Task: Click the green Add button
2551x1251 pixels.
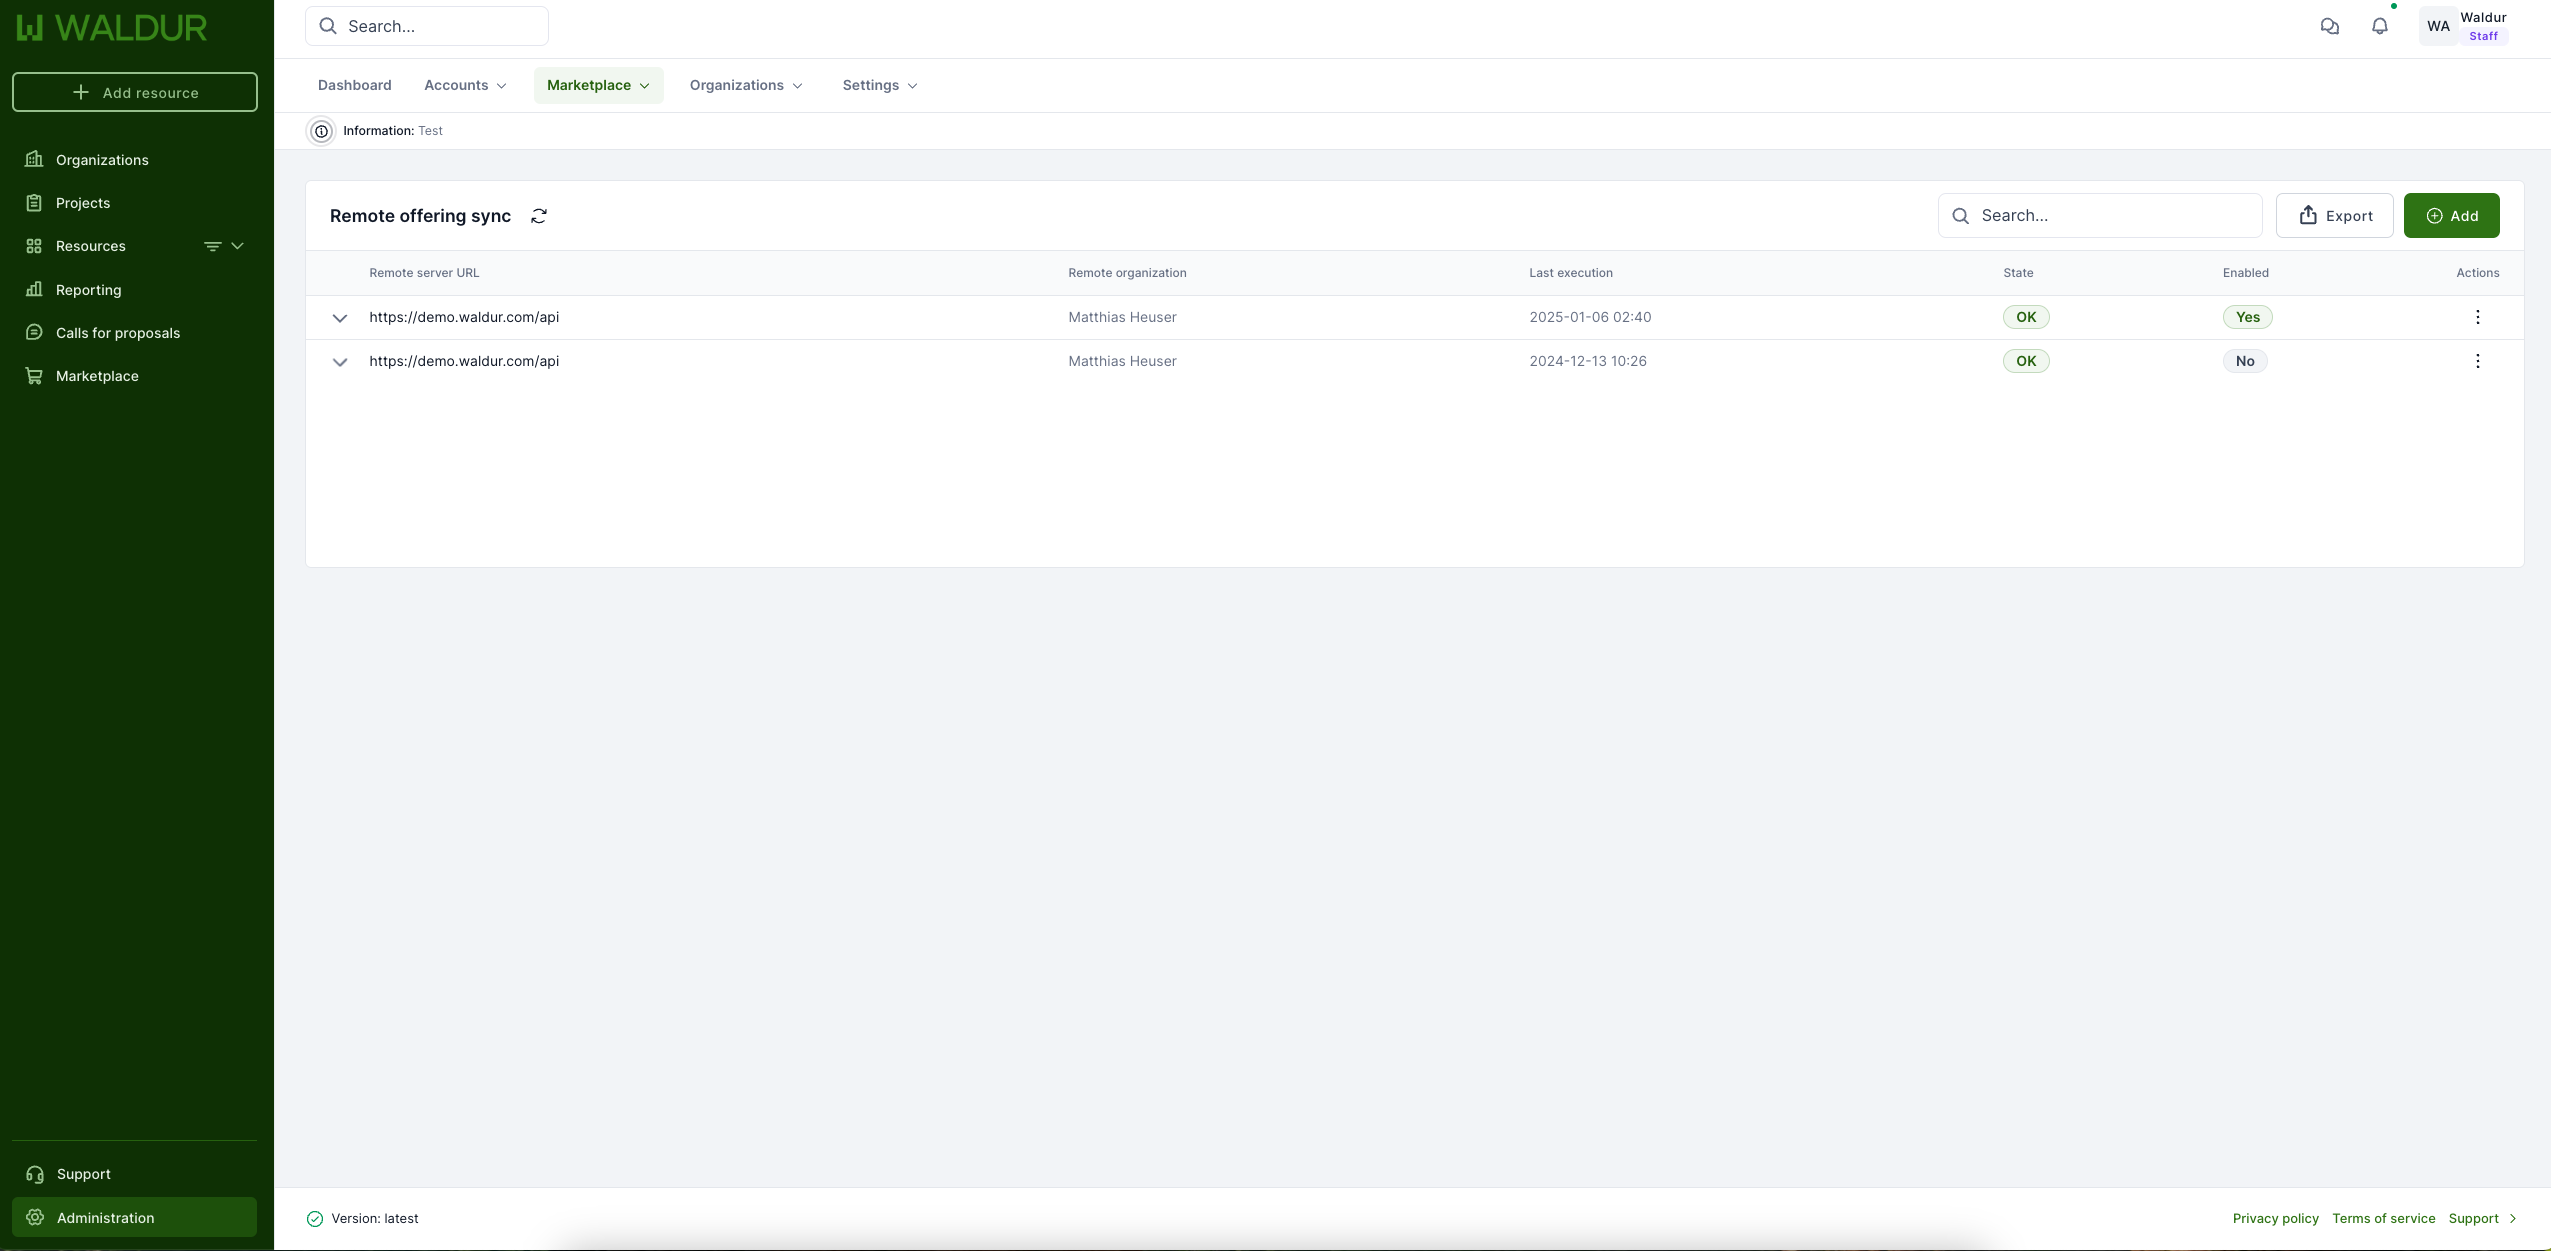Action: pos(2451,216)
